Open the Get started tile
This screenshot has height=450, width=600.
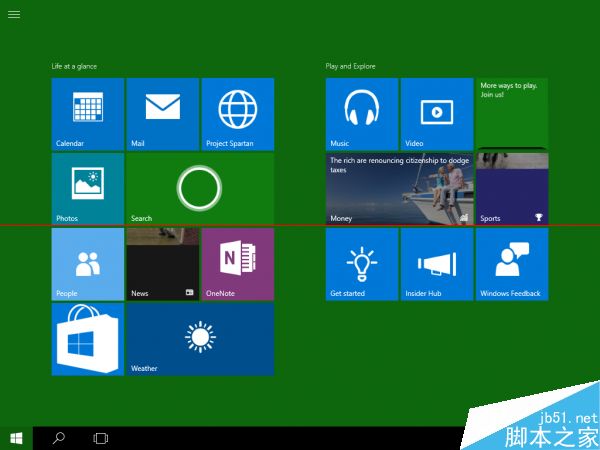[362, 264]
